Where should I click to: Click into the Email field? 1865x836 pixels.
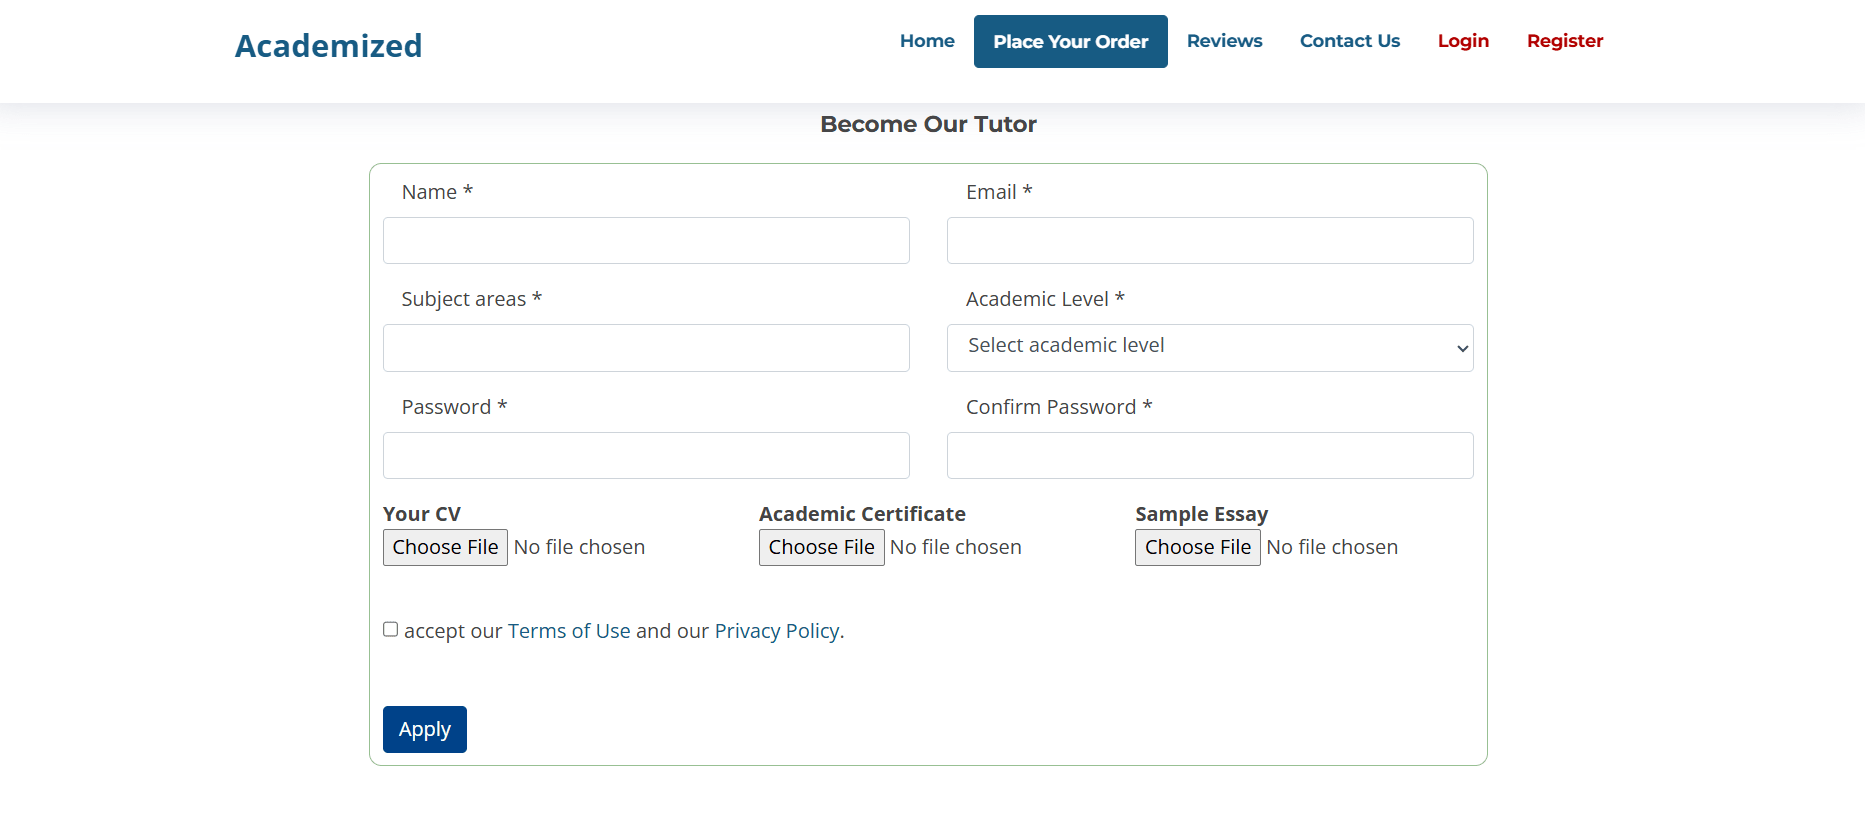(1209, 241)
